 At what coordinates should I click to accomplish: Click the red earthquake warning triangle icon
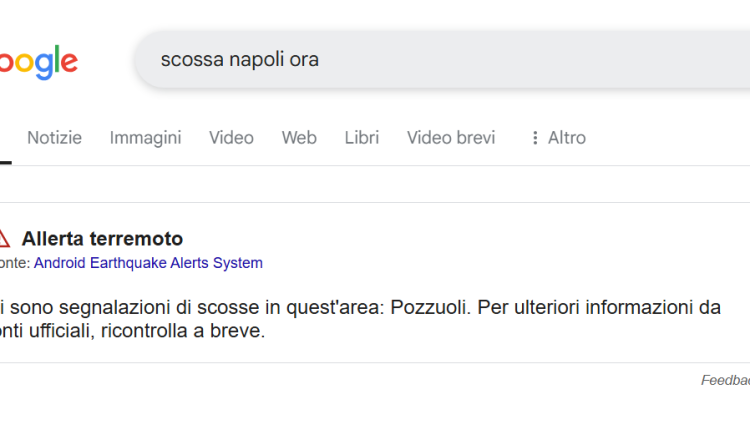pos(4,239)
